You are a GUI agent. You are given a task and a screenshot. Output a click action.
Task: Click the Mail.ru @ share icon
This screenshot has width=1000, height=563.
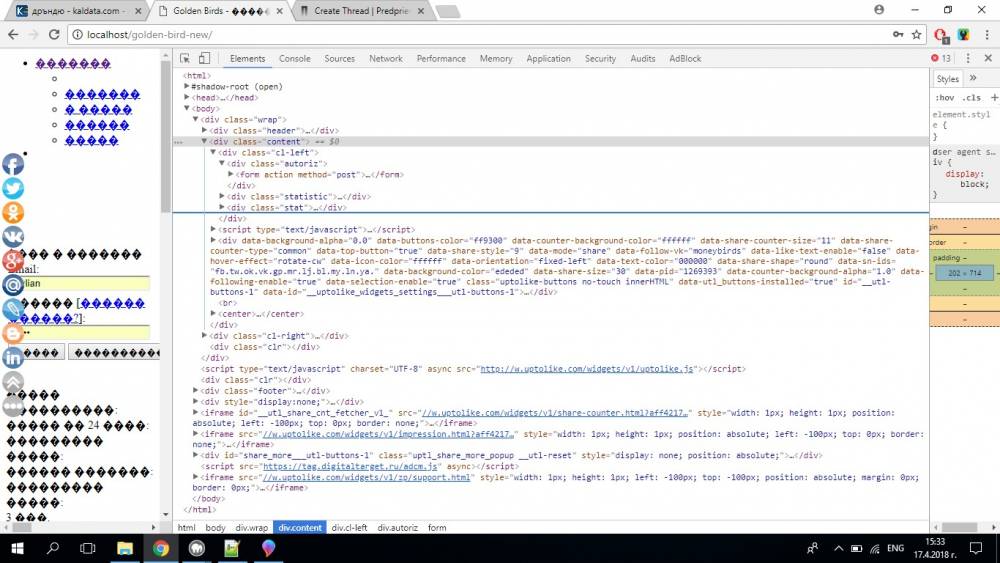(13, 285)
